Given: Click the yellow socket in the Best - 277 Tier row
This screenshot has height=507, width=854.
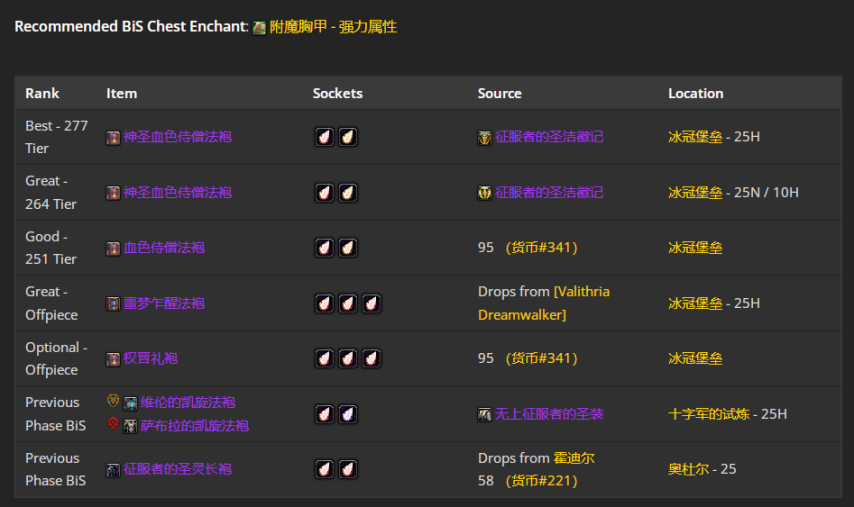Looking at the screenshot, I should pyautogui.click(x=347, y=137).
